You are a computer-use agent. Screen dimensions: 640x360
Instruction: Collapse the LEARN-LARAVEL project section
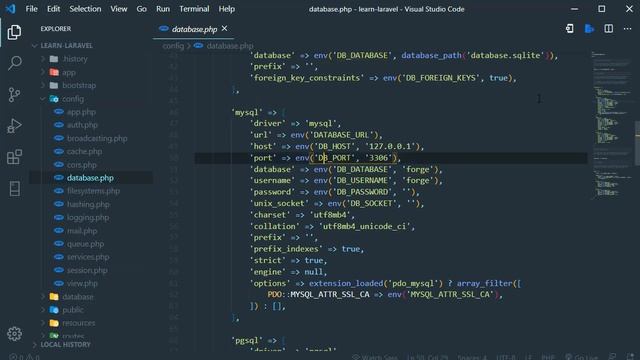point(66,45)
